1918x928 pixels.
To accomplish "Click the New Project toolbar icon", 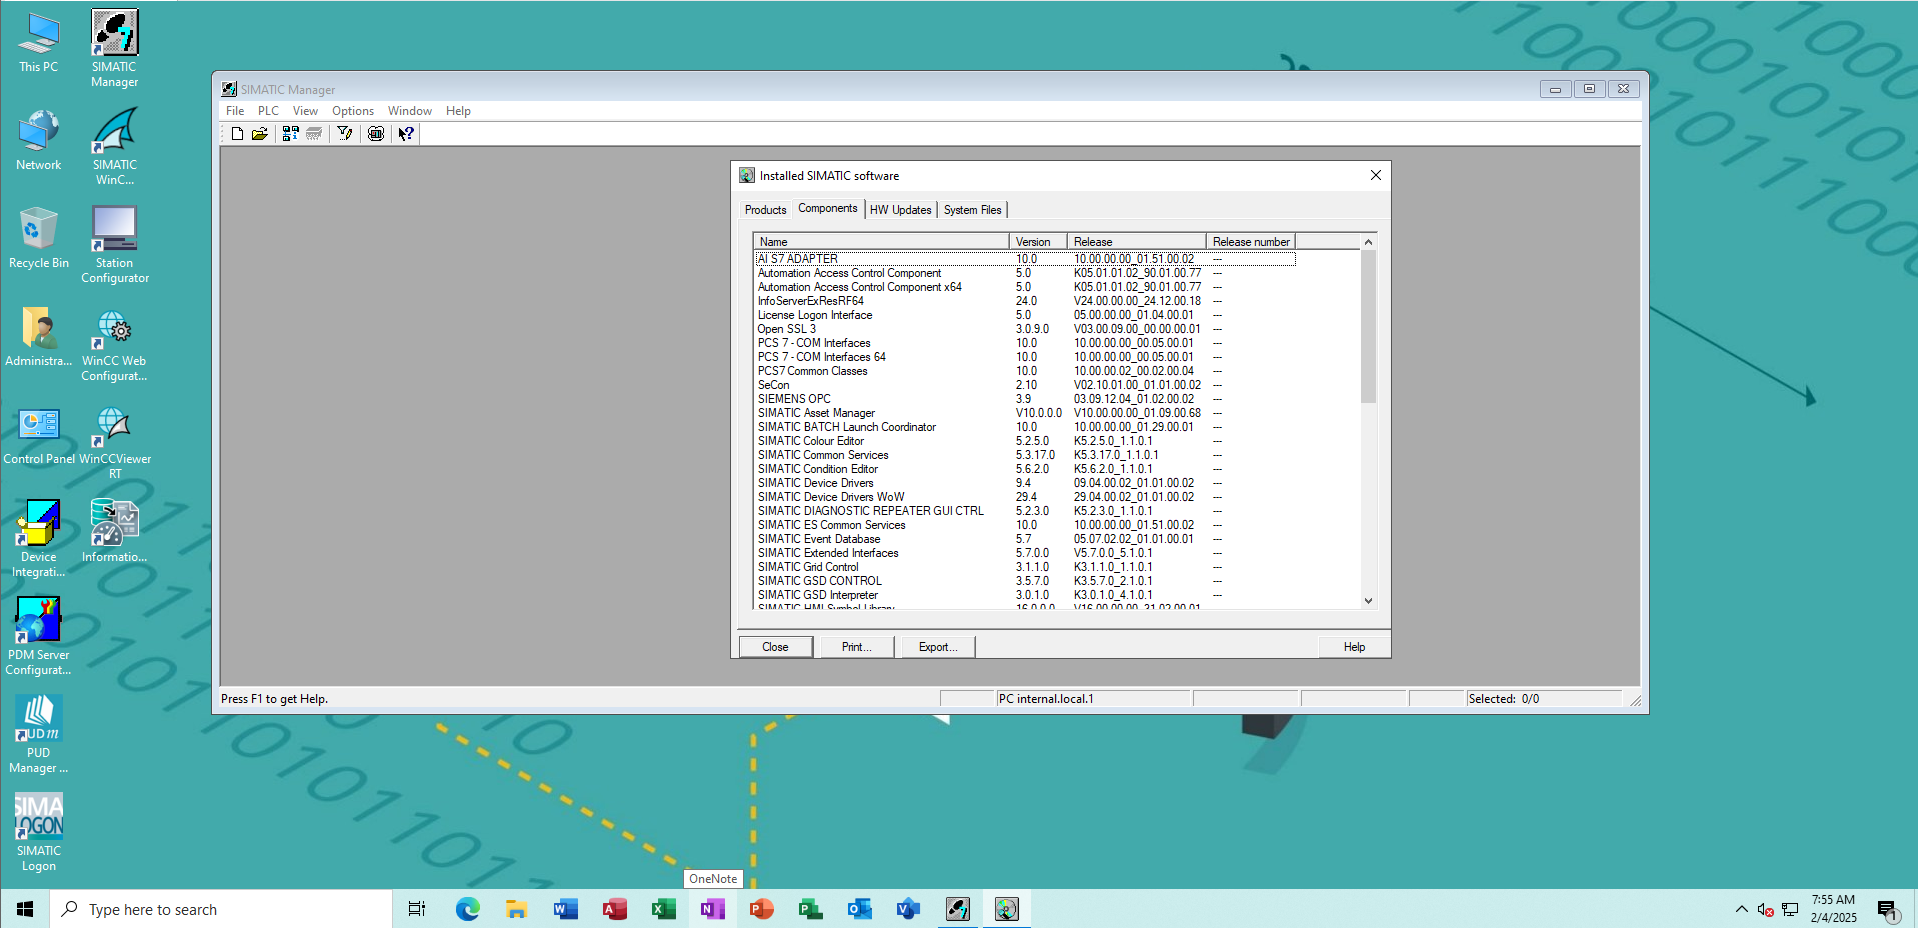I will click(237, 134).
